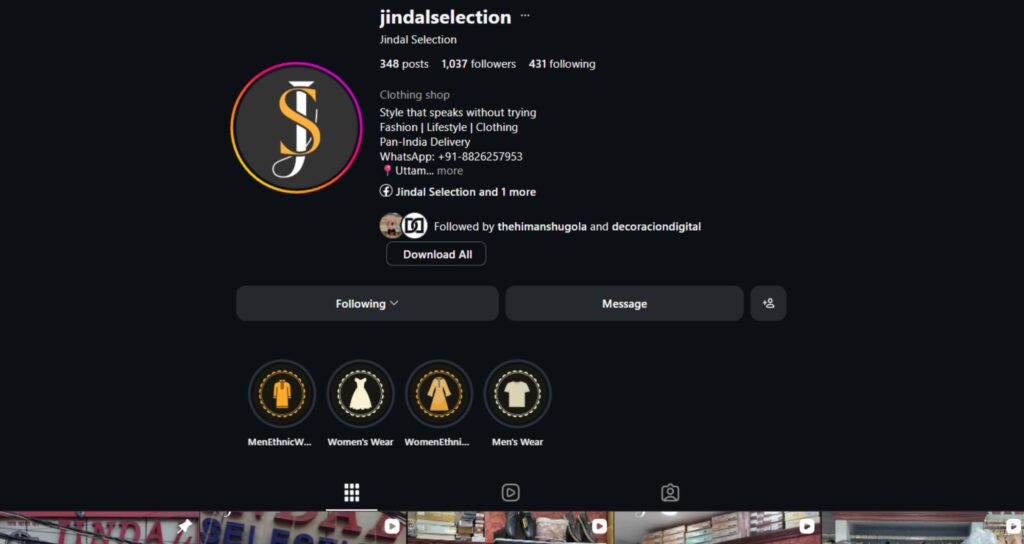Open the MenEthnicWear story highlight
Viewport: 1024px width, 544px height.
tap(281, 394)
